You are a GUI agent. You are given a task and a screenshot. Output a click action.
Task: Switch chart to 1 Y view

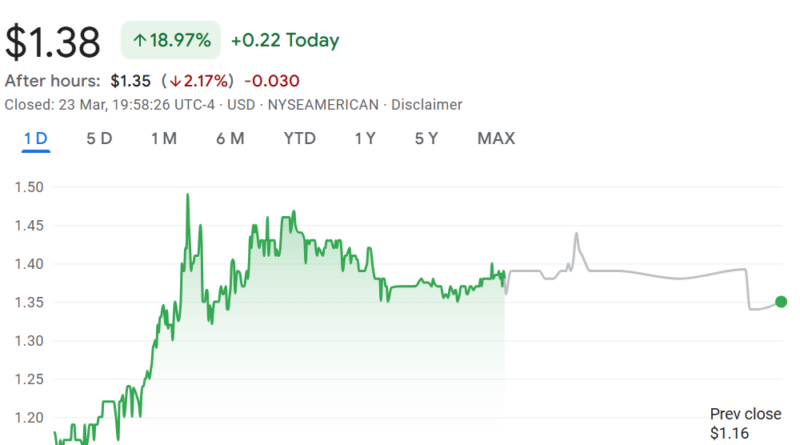365,139
